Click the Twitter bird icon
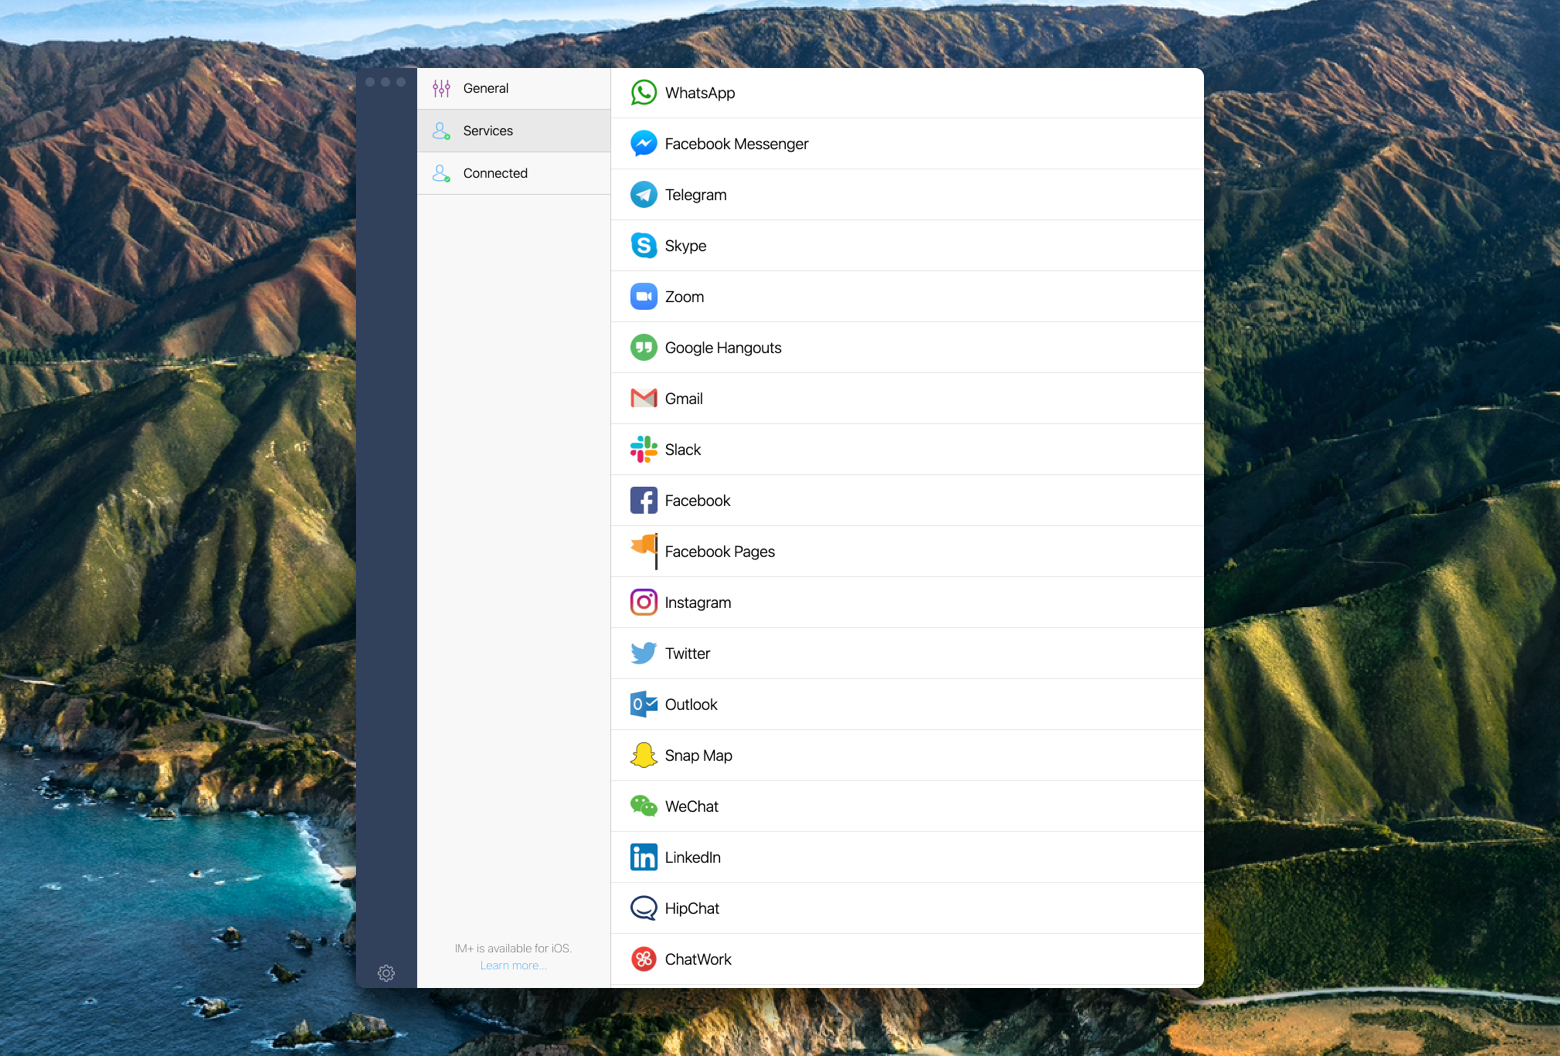This screenshot has width=1560, height=1056. click(x=644, y=654)
